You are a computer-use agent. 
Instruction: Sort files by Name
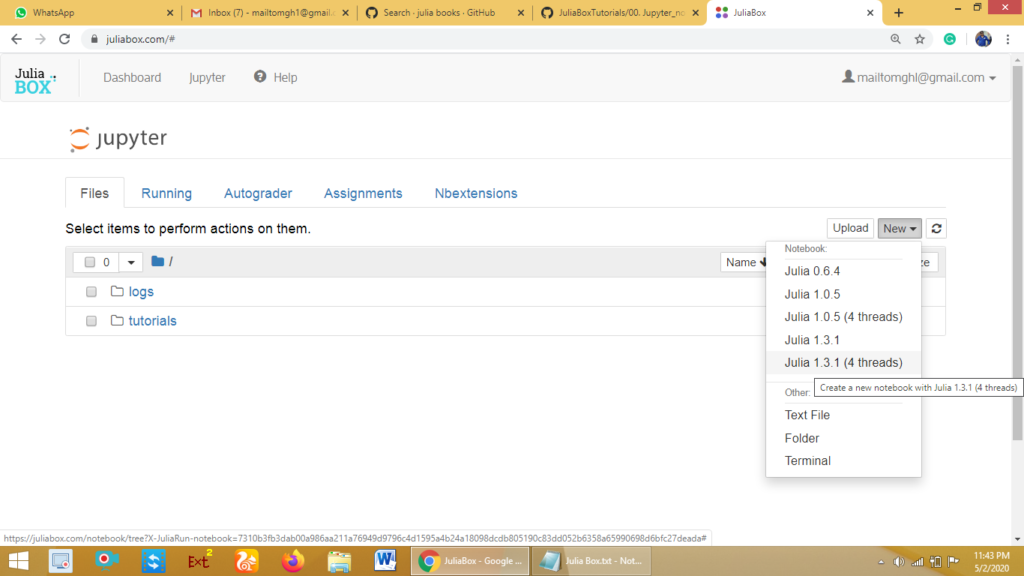click(744, 262)
